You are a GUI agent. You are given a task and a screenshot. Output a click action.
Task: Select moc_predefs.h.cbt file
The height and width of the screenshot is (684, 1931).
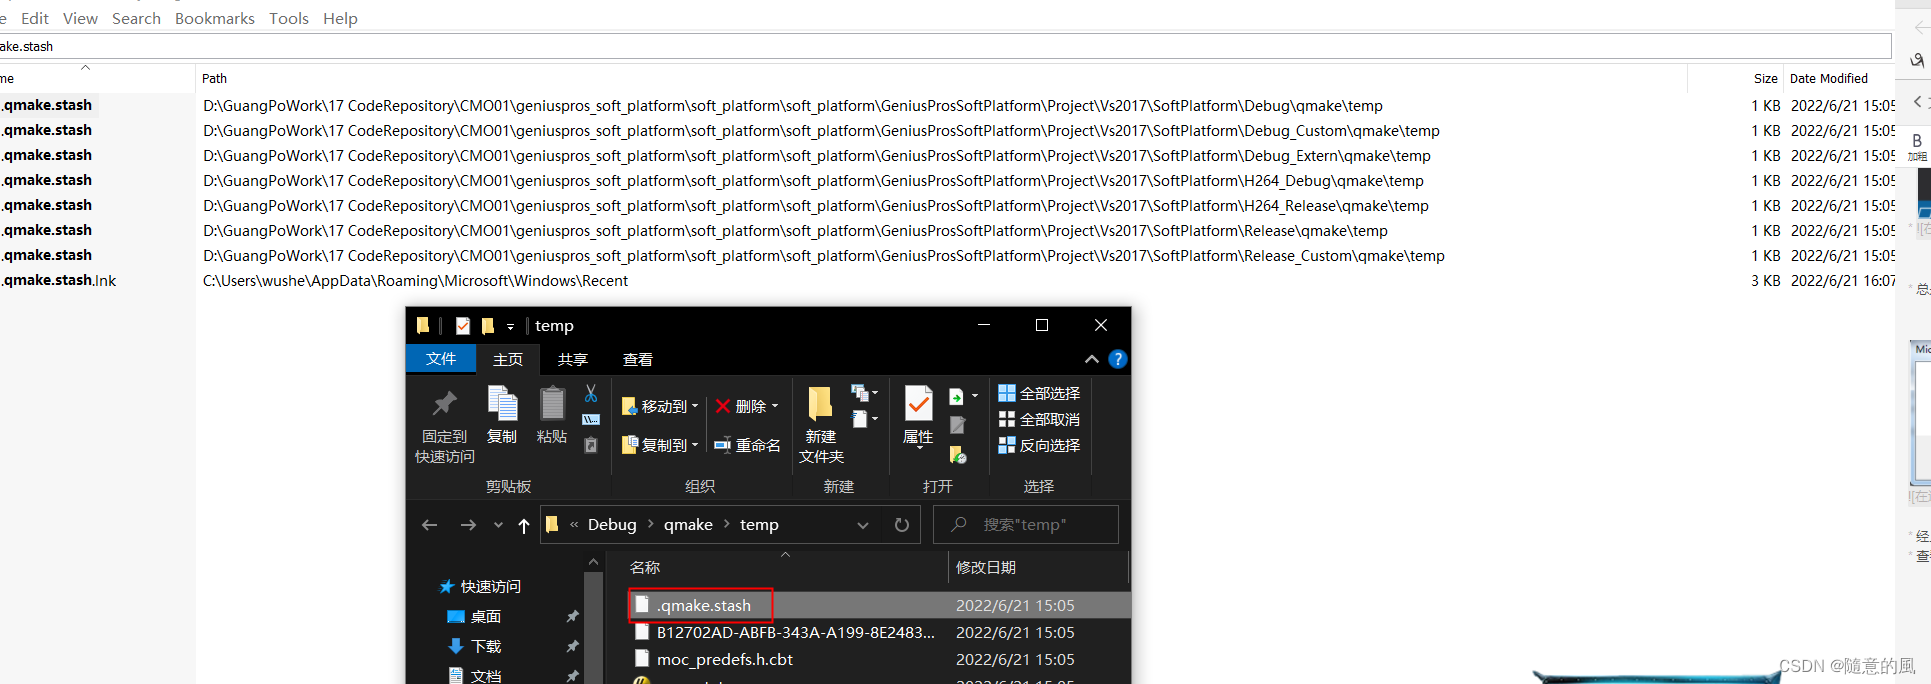[x=724, y=659]
